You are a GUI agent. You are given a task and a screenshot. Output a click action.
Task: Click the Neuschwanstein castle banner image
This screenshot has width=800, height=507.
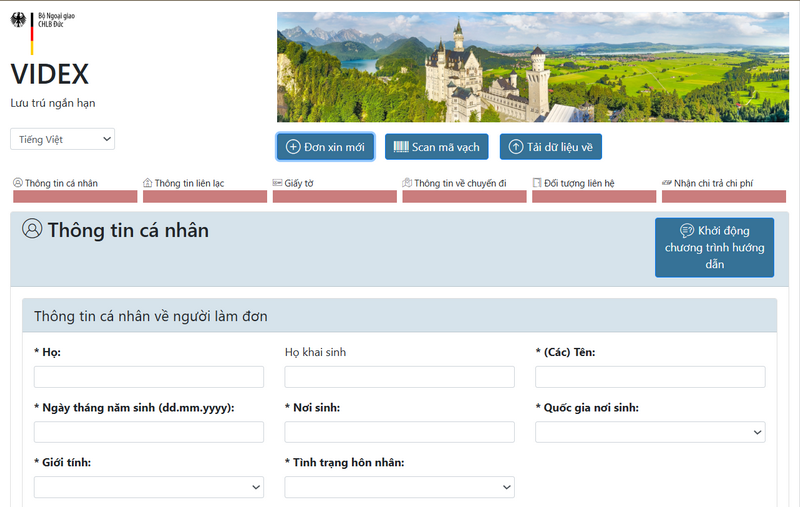pos(533,67)
